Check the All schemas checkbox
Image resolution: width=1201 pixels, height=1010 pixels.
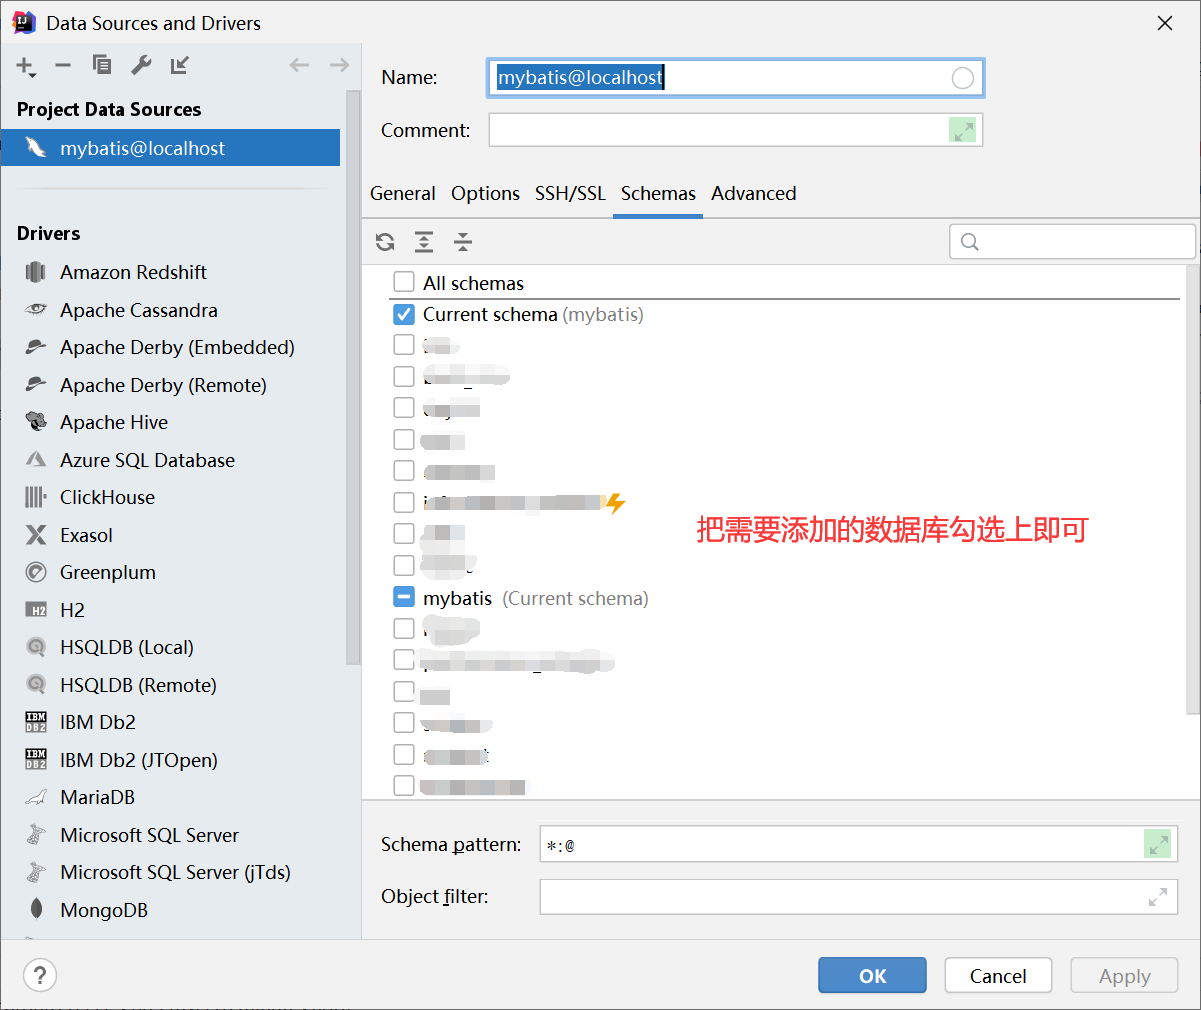pyautogui.click(x=404, y=282)
